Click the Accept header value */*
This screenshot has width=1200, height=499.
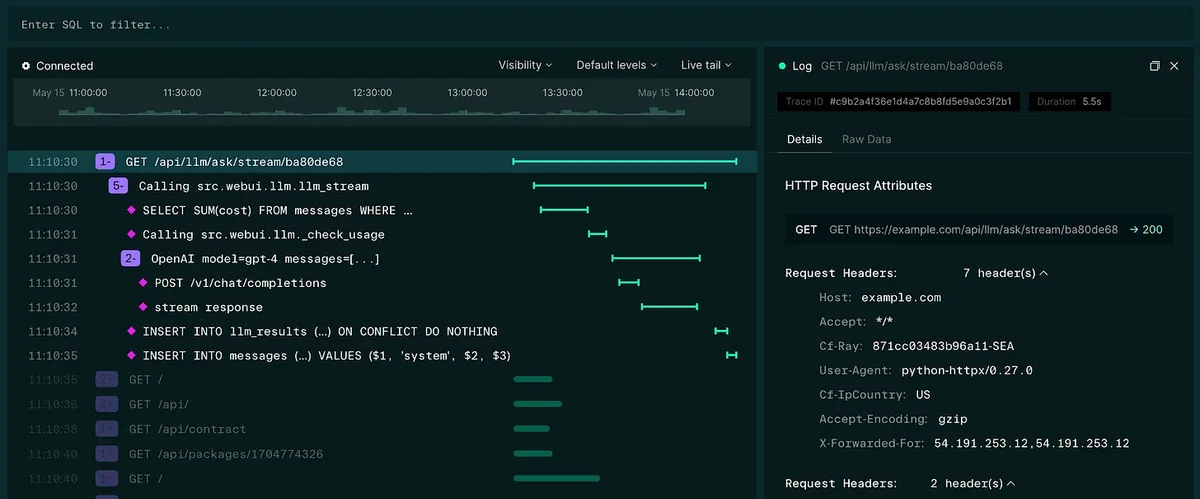click(x=884, y=322)
